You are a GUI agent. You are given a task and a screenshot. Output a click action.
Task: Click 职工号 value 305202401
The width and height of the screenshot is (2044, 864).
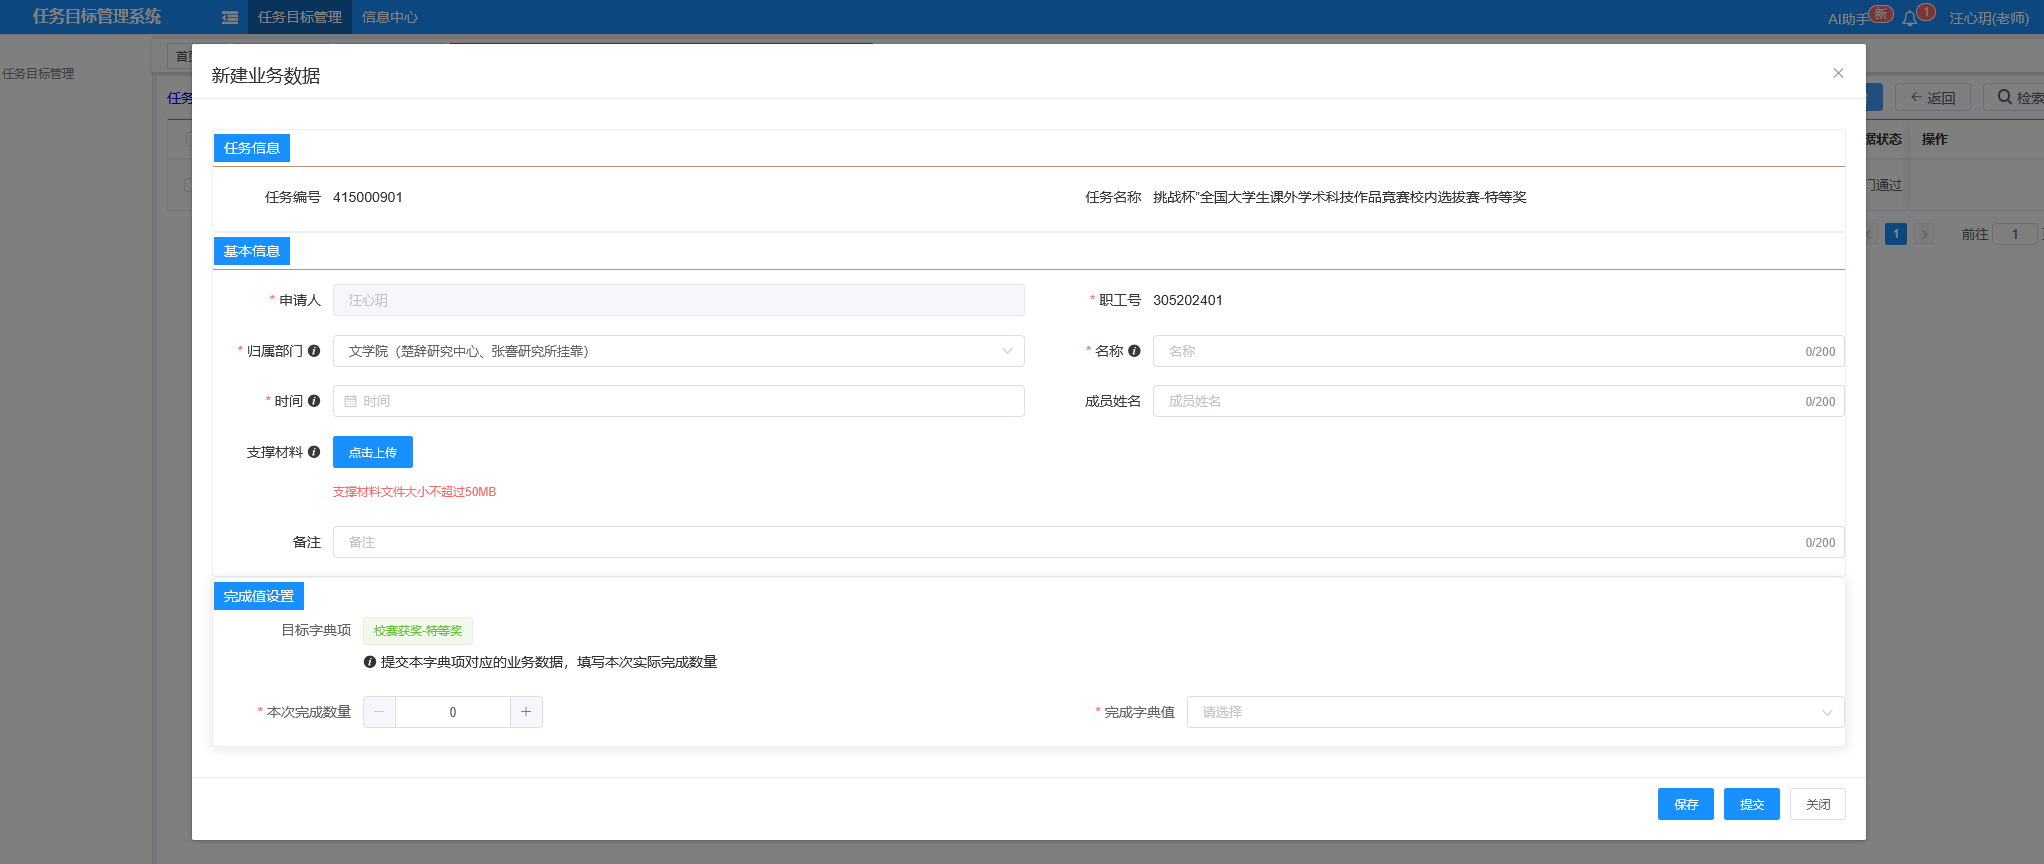(1188, 300)
